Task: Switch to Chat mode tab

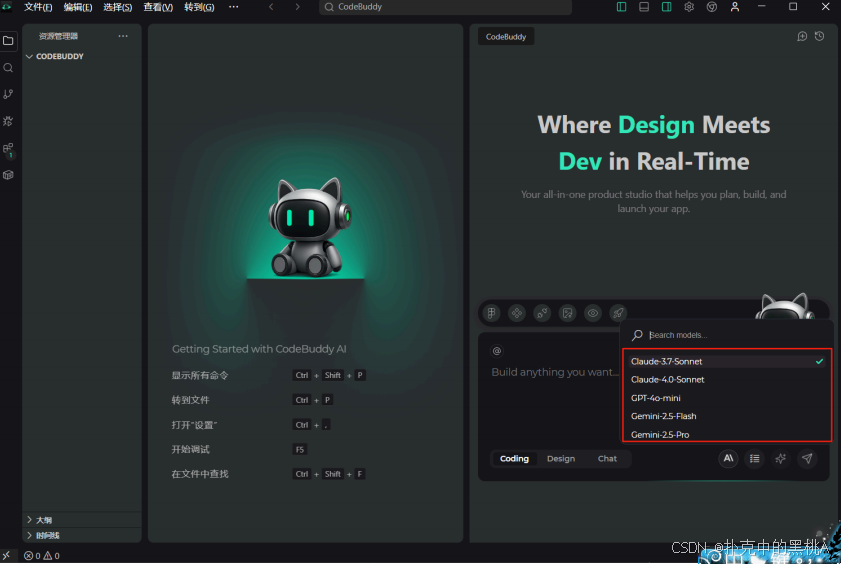Action: 607,458
